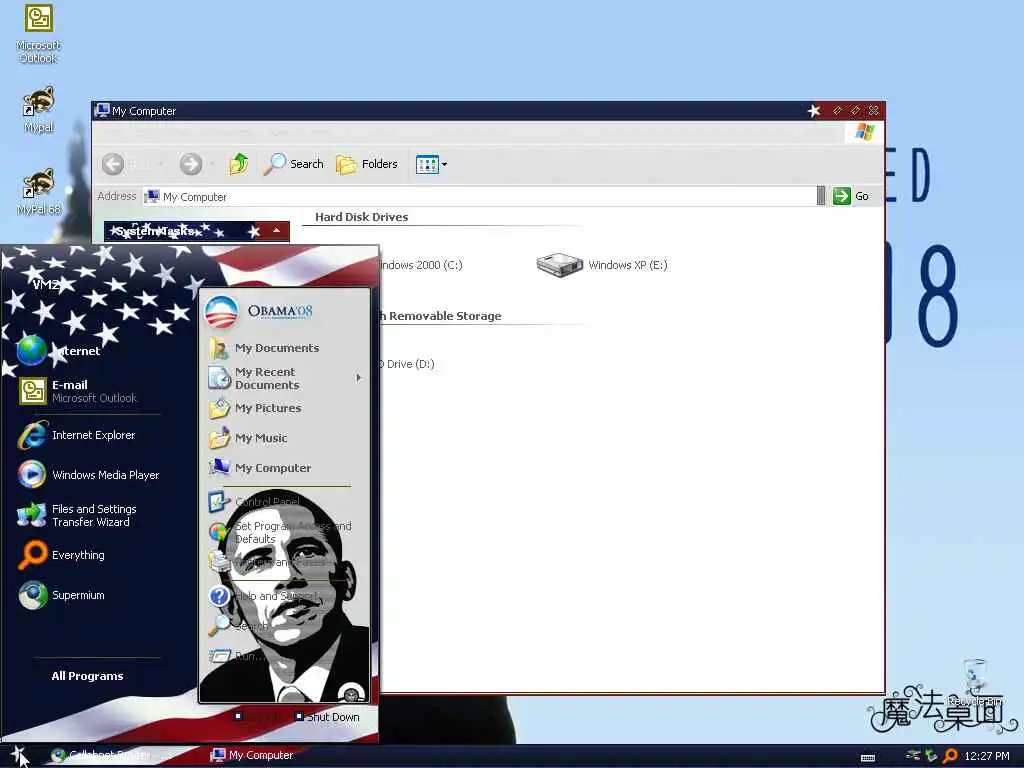The height and width of the screenshot is (768, 1024).
Task: Click the Go button beside address bar
Action: coord(852,196)
